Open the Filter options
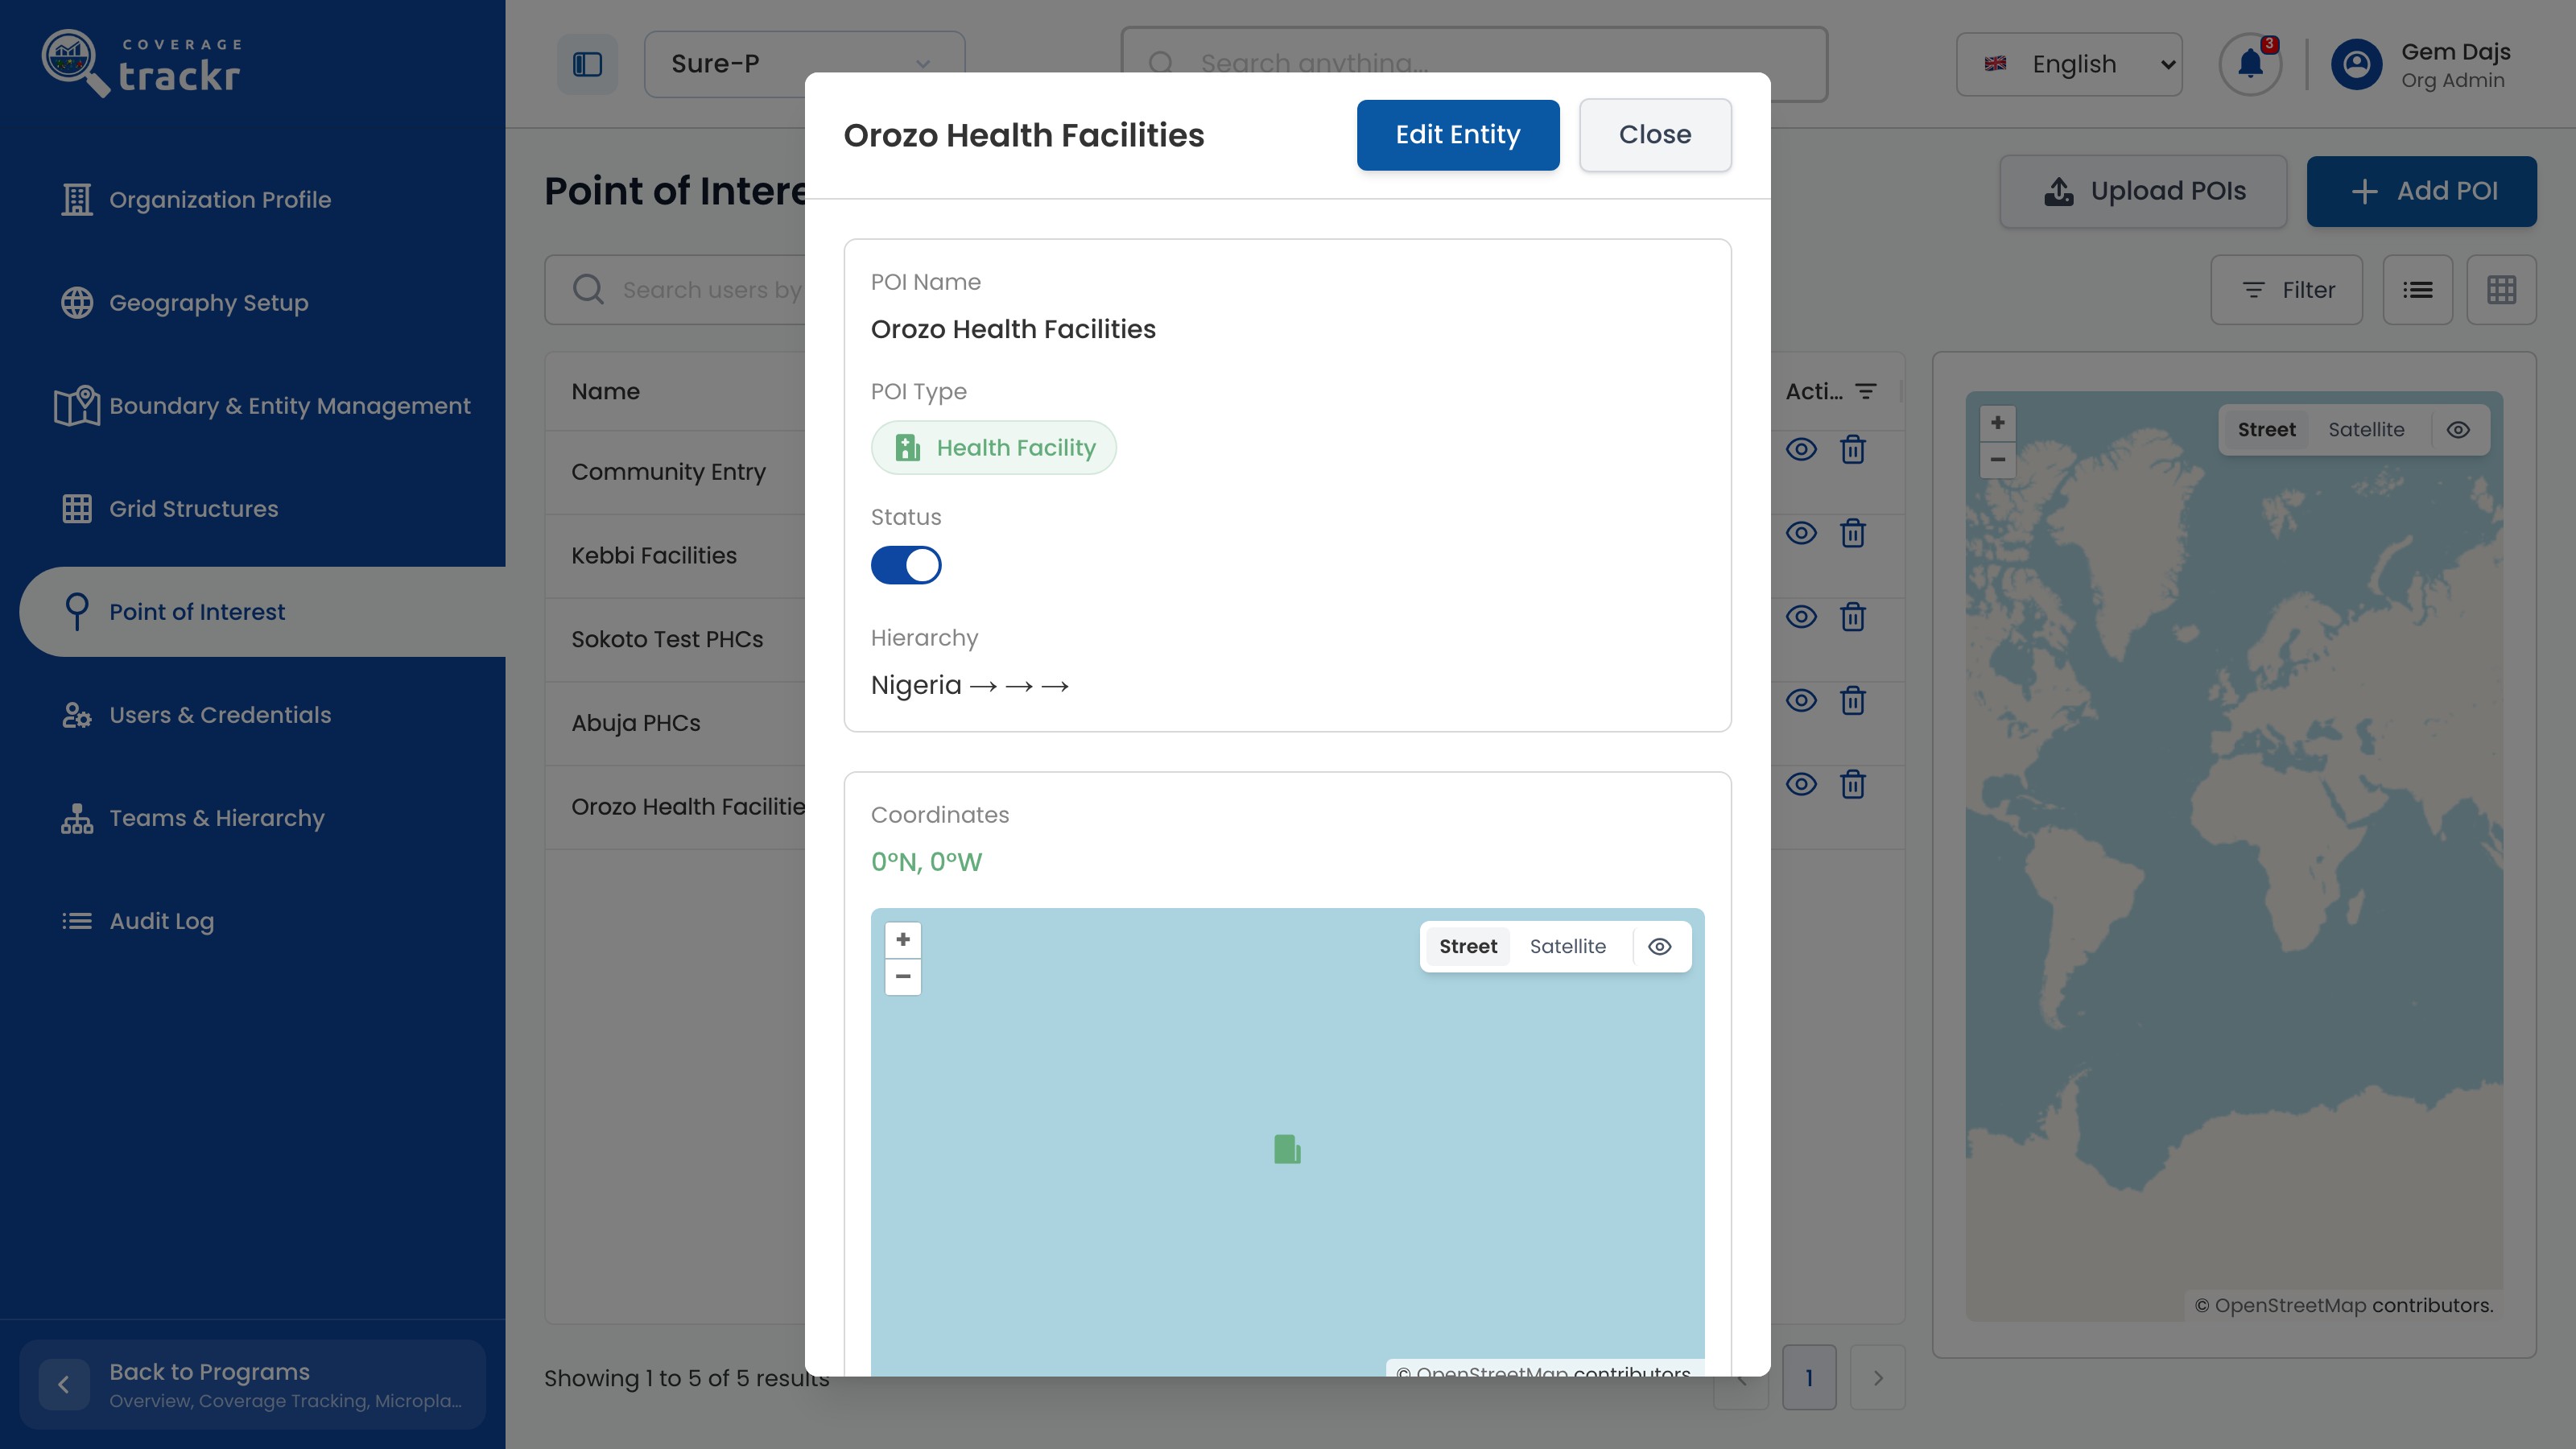This screenshot has height=1449, width=2576. [2287, 290]
